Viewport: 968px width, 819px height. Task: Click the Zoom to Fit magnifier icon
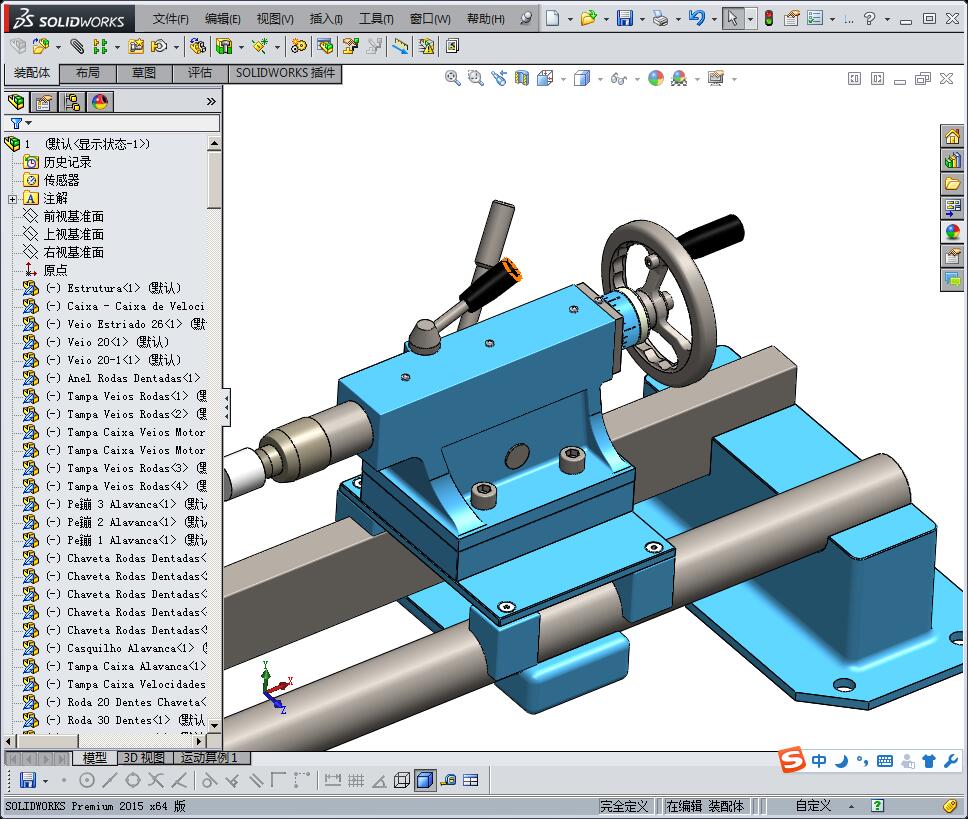point(452,78)
